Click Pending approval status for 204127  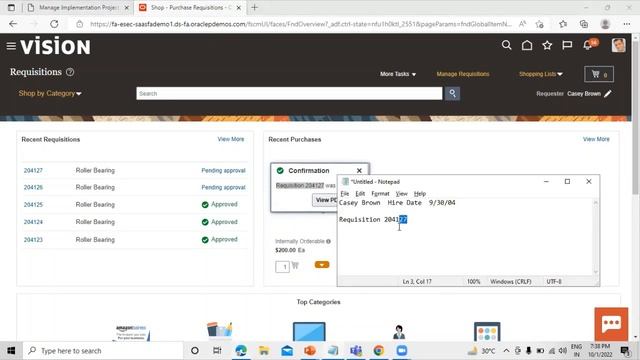[223, 170]
